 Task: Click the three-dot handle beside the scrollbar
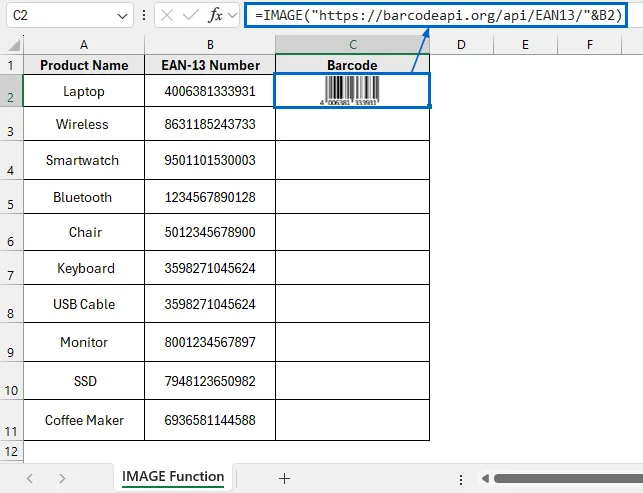point(461,479)
